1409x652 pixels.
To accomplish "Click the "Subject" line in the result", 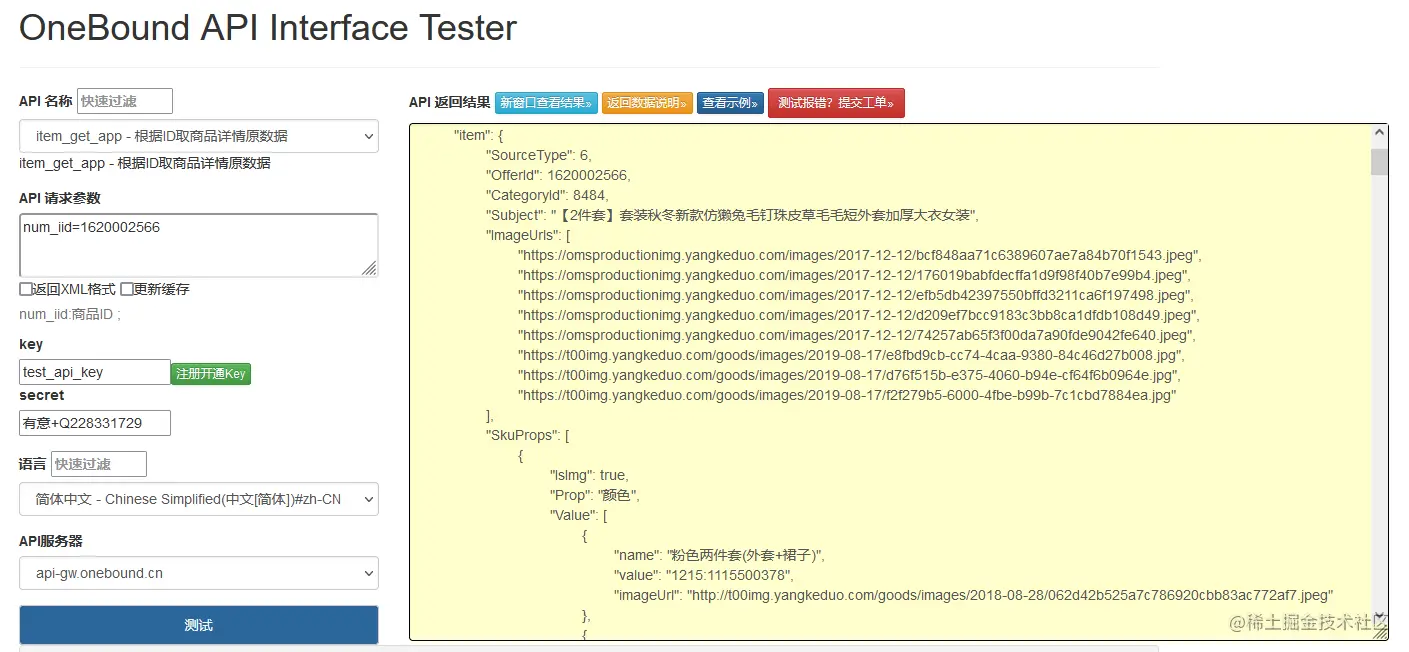I will tap(732, 215).
